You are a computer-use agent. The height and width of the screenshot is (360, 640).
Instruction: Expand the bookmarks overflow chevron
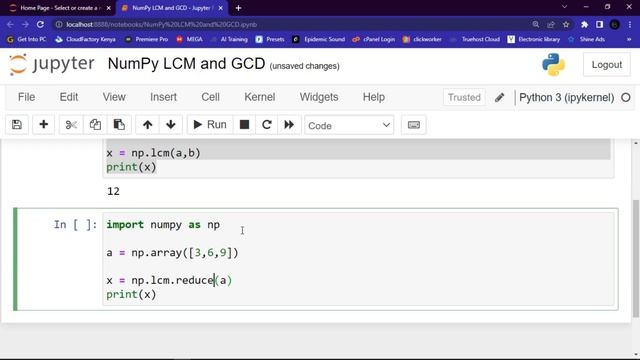click(x=629, y=39)
